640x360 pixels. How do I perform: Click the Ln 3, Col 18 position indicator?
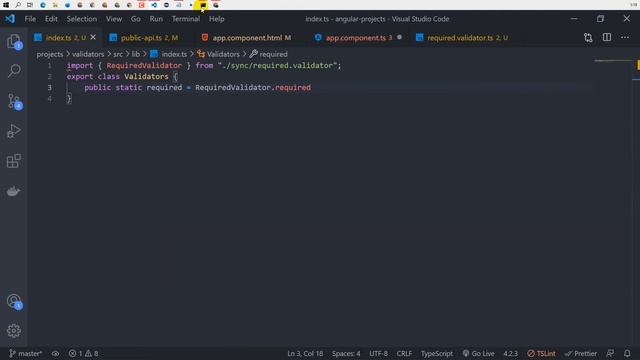[305, 353]
